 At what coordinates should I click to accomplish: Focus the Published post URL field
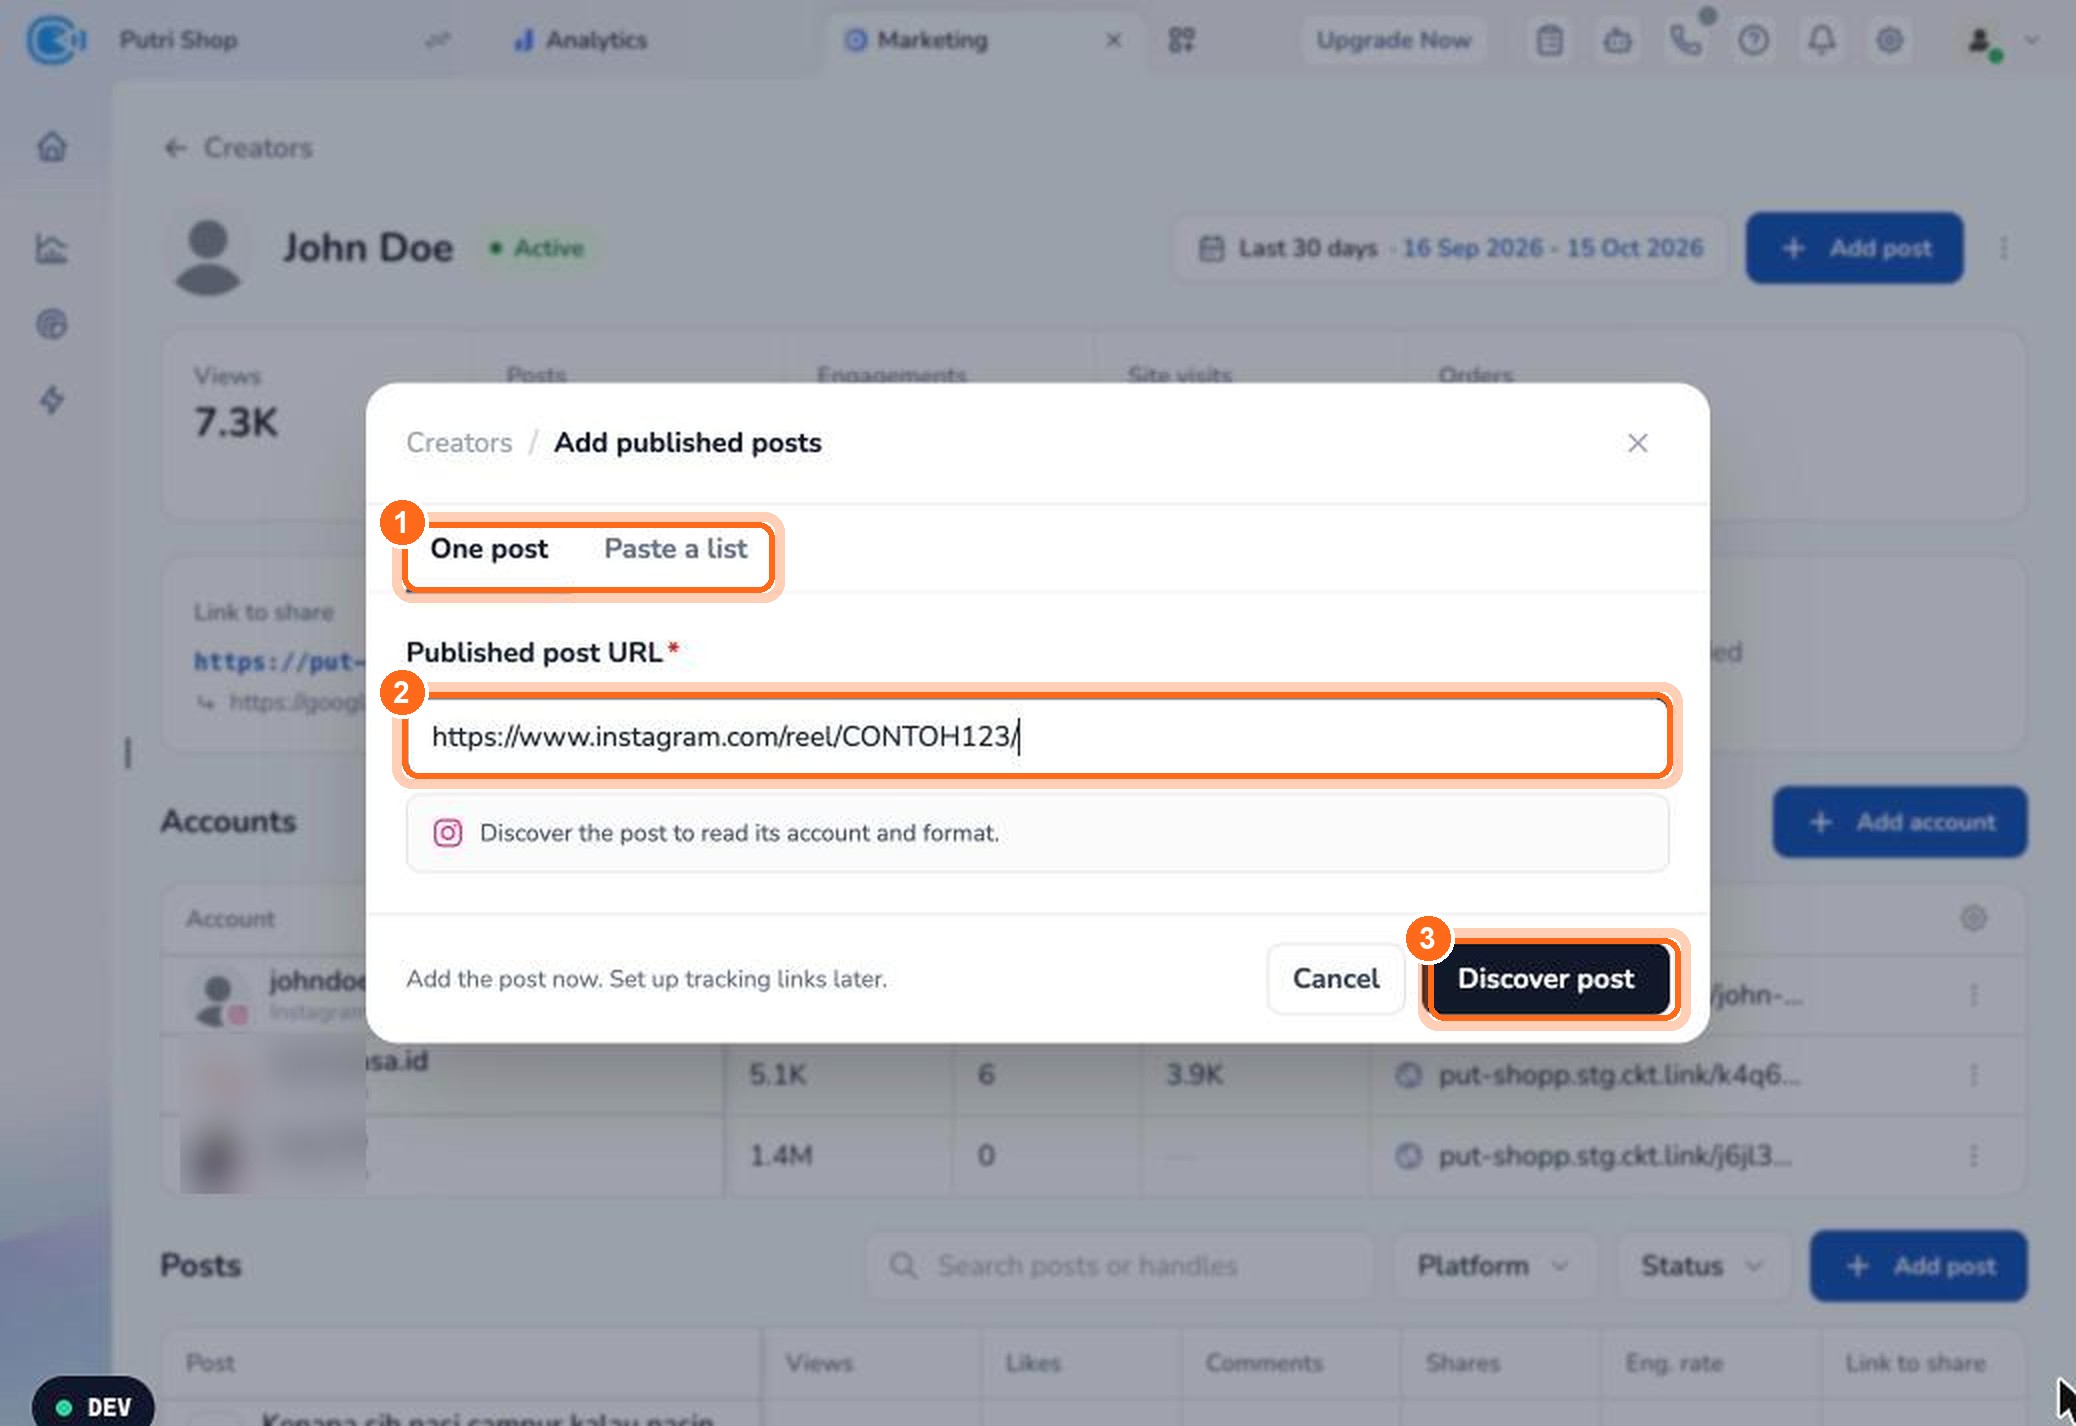[x=1037, y=737]
